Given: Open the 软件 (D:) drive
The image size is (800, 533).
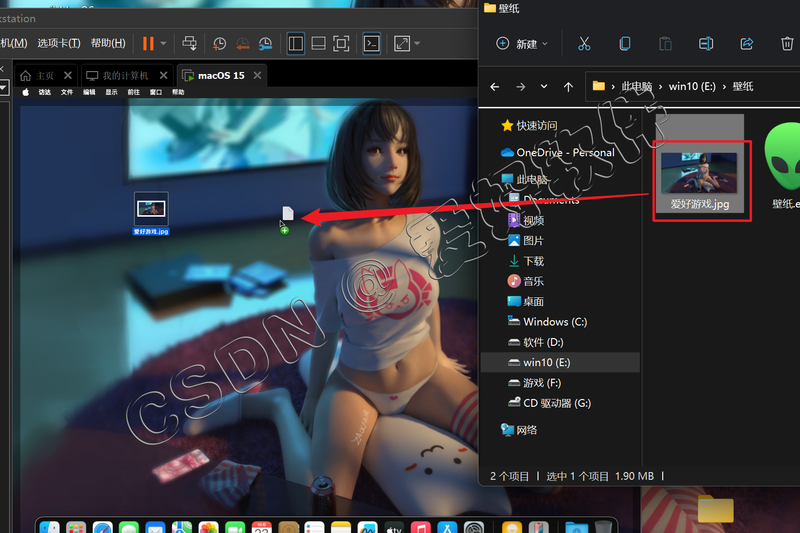Looking at the screenshot, I should click(536, 342).
